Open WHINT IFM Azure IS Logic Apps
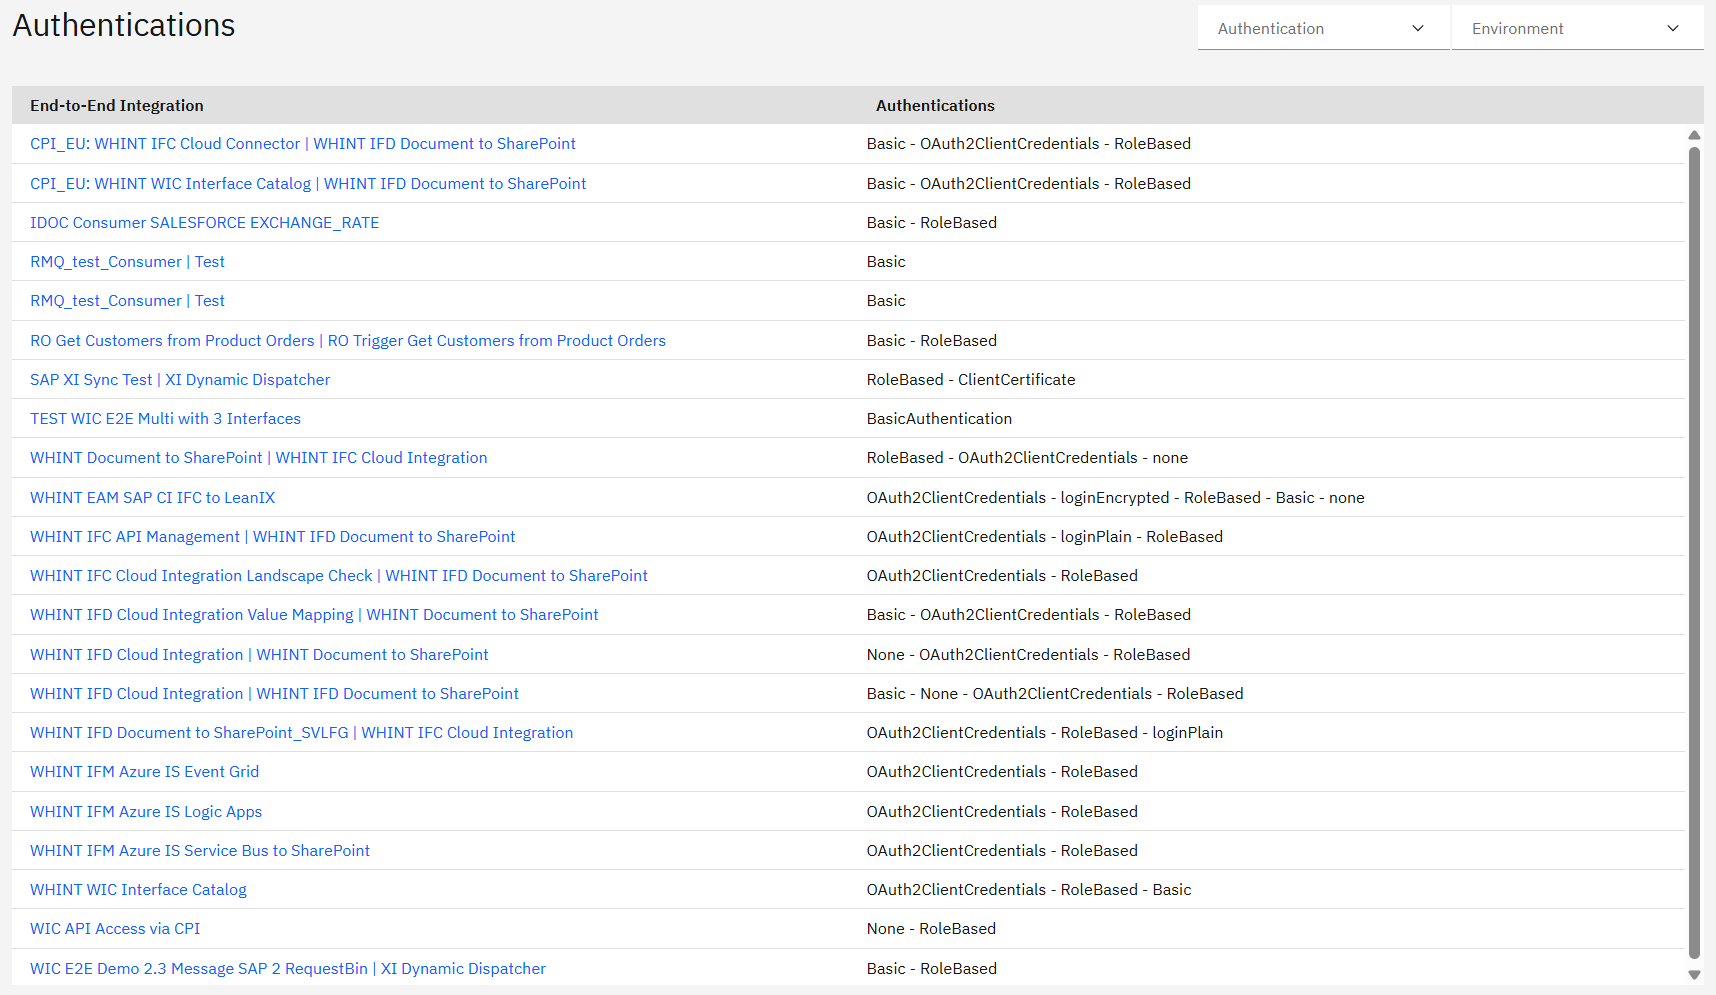The height and width of the screenshot is (995, 1716). (146, 812)
